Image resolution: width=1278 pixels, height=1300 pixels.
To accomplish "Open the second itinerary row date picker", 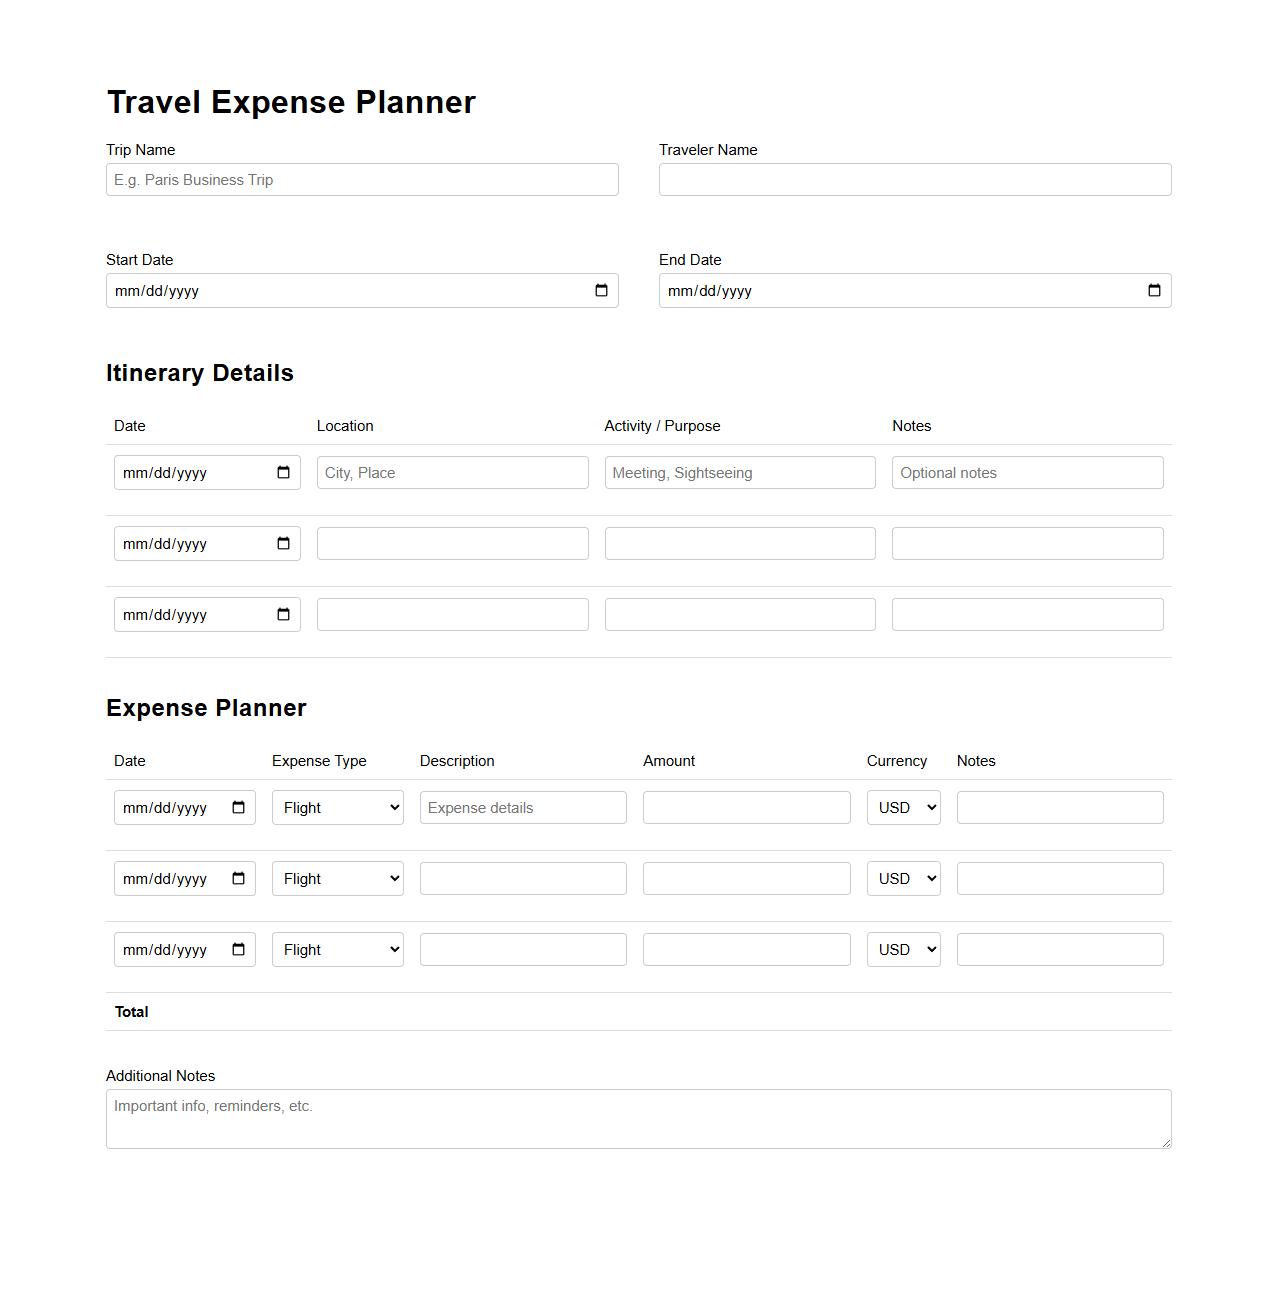I will (284, 543).
